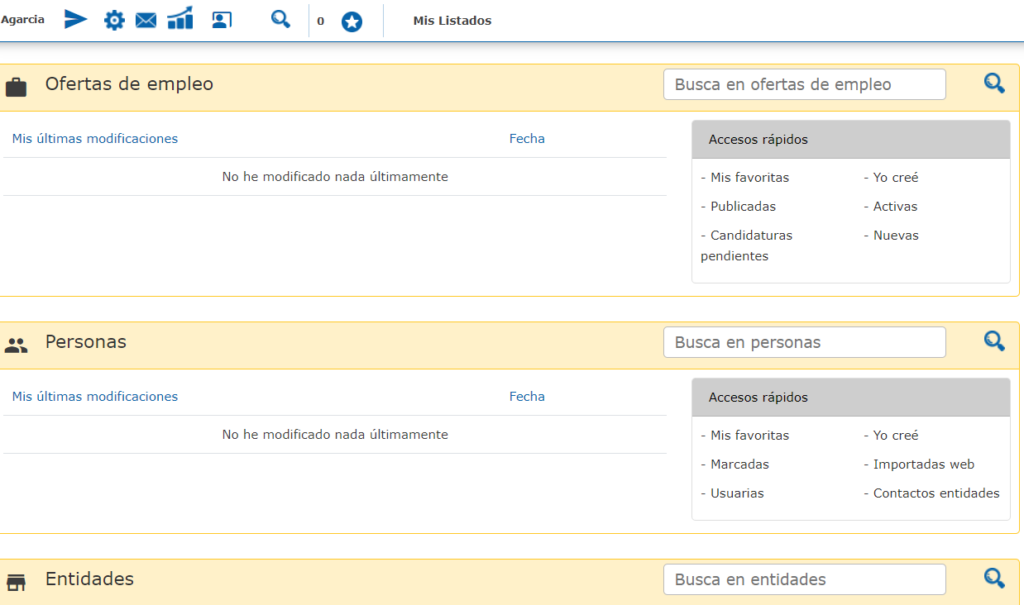Click the empty modifications message under Personas
The width and height of the screenshot is (1024, 605).
pyautogui.click(x=335, y=434)
